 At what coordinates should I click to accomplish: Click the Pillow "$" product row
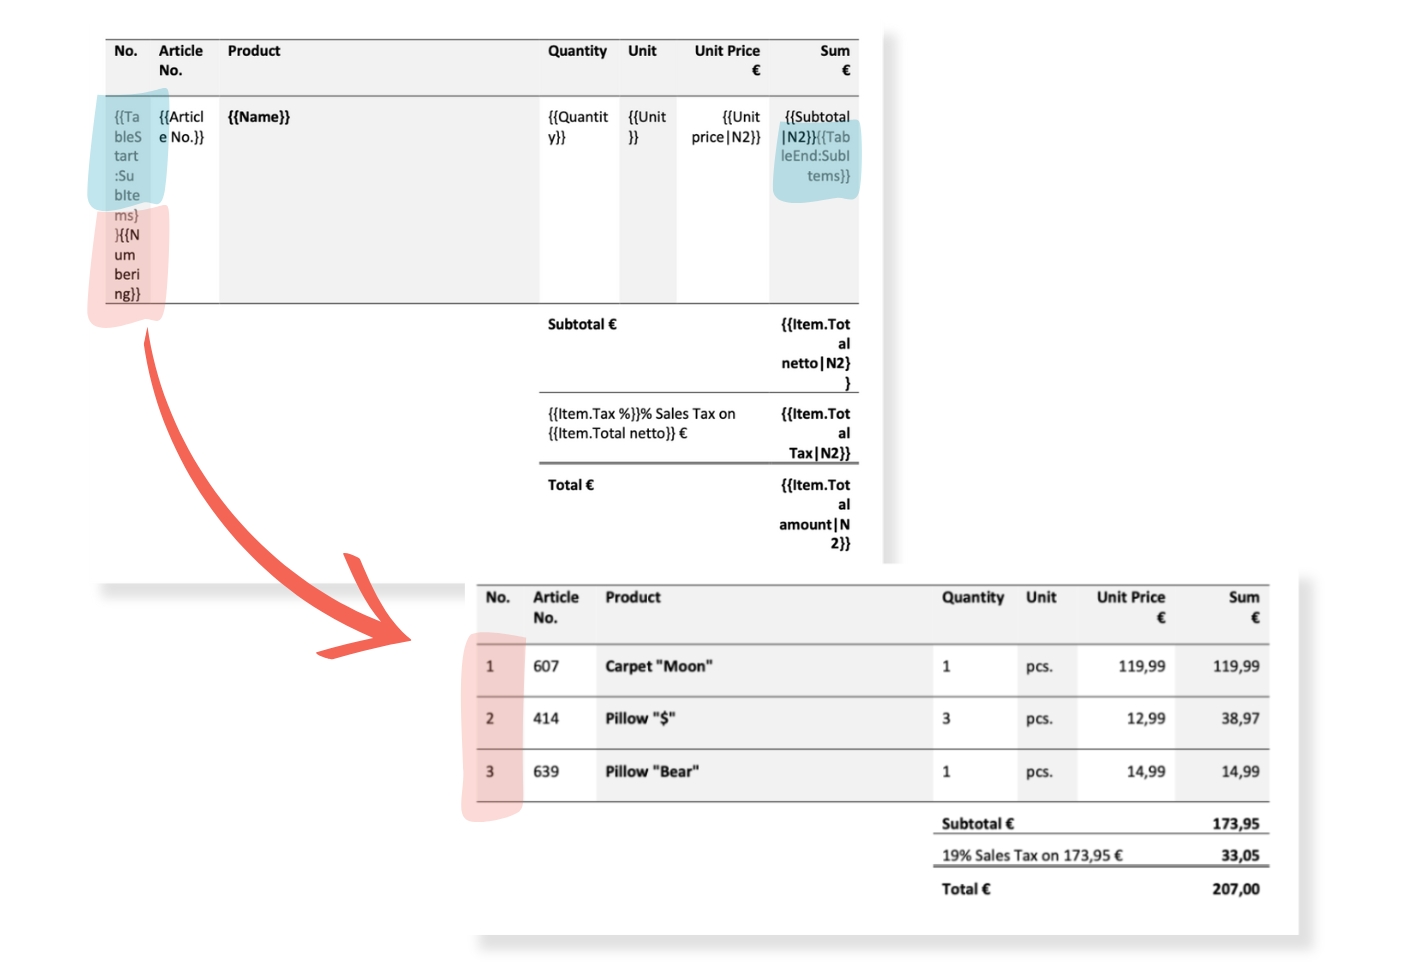(640, 719)
